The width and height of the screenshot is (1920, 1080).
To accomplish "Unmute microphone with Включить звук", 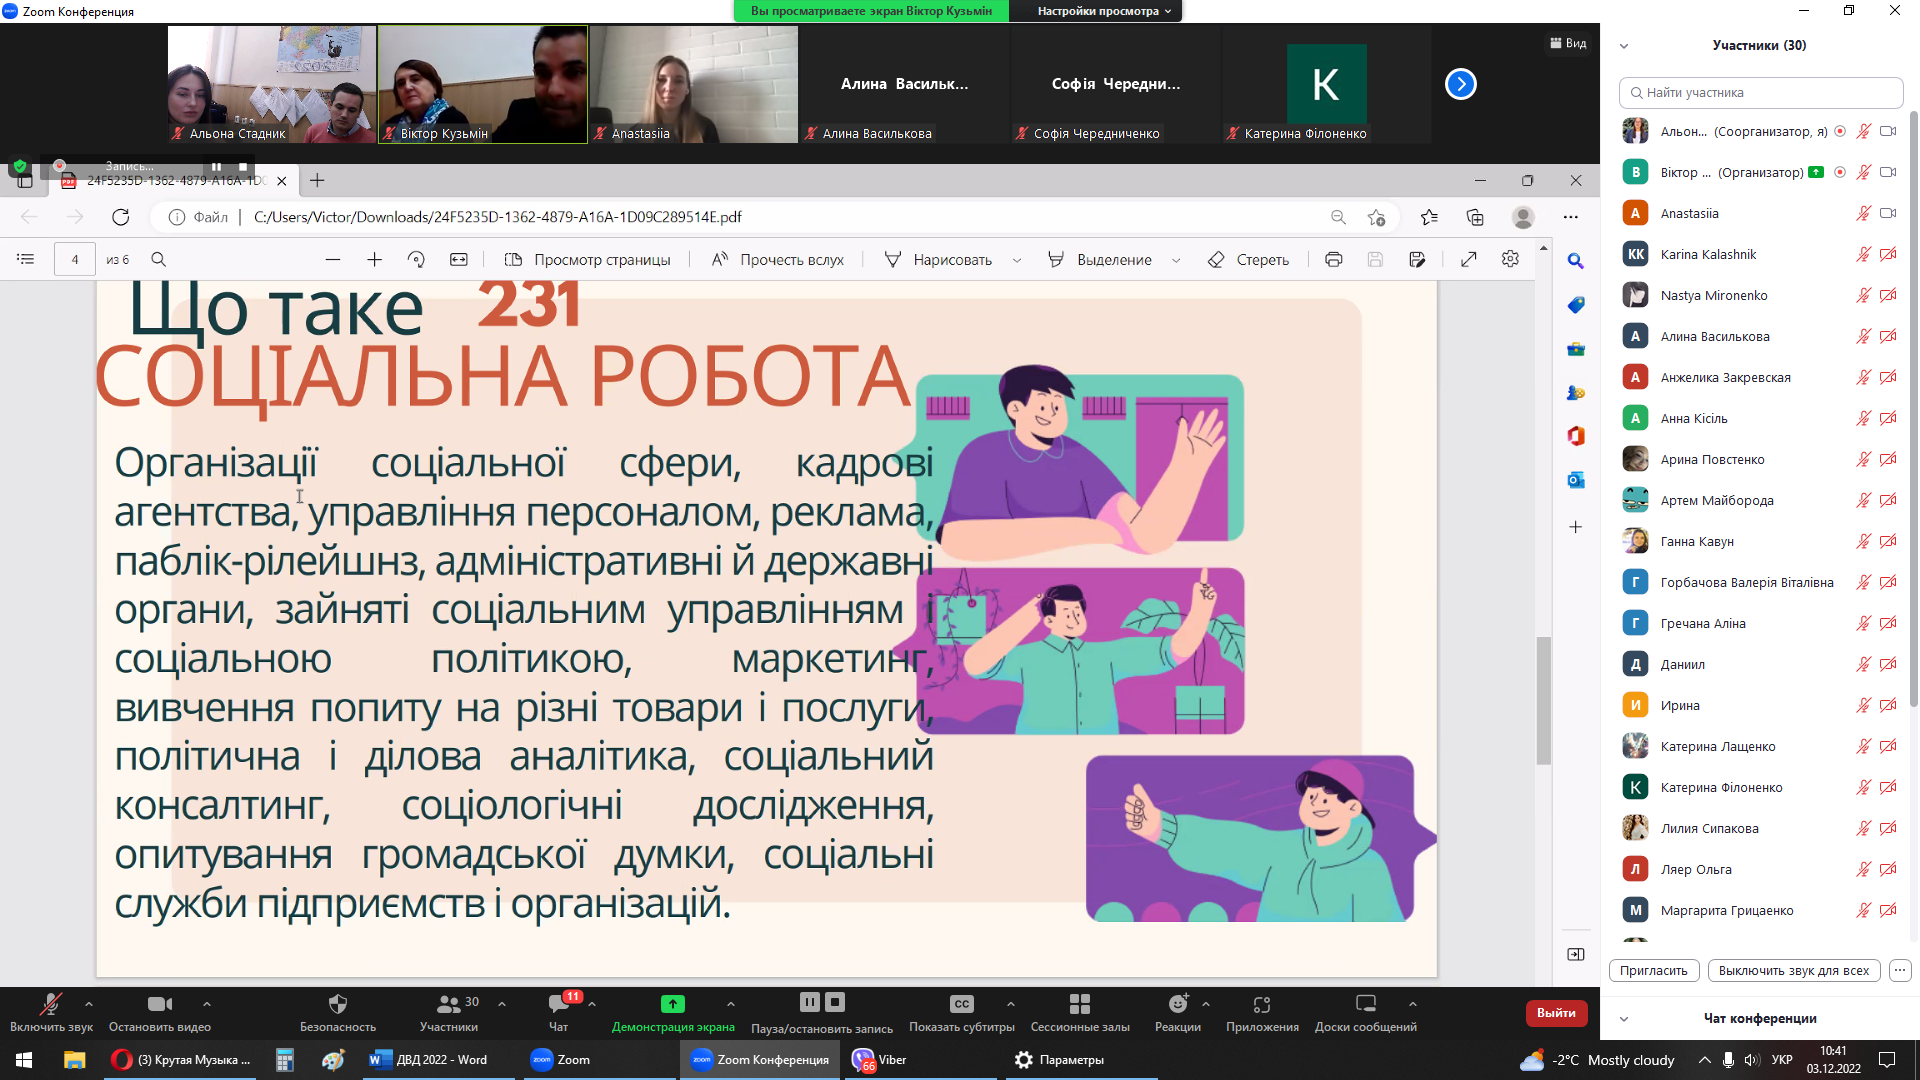I will point(50,1004).
